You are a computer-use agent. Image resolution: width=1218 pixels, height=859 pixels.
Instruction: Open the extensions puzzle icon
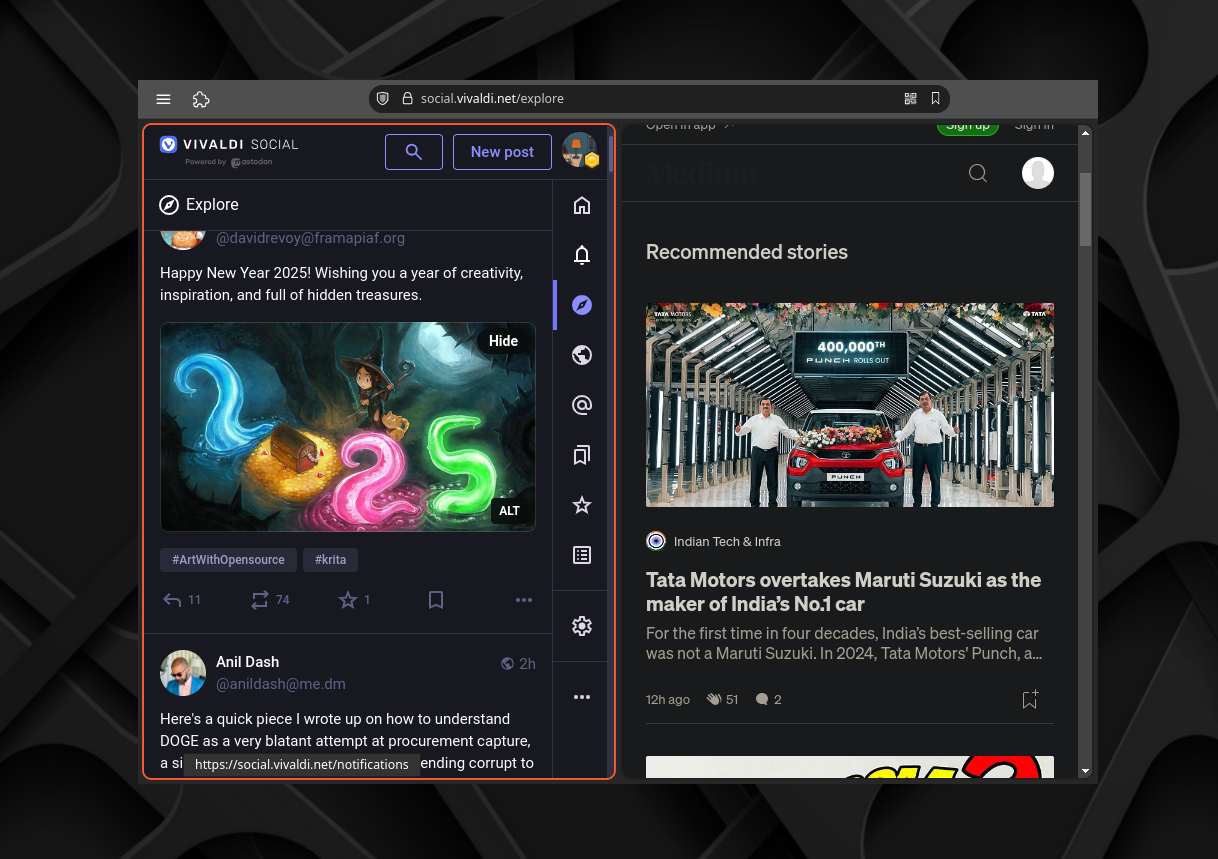click(x=201, y=99)
